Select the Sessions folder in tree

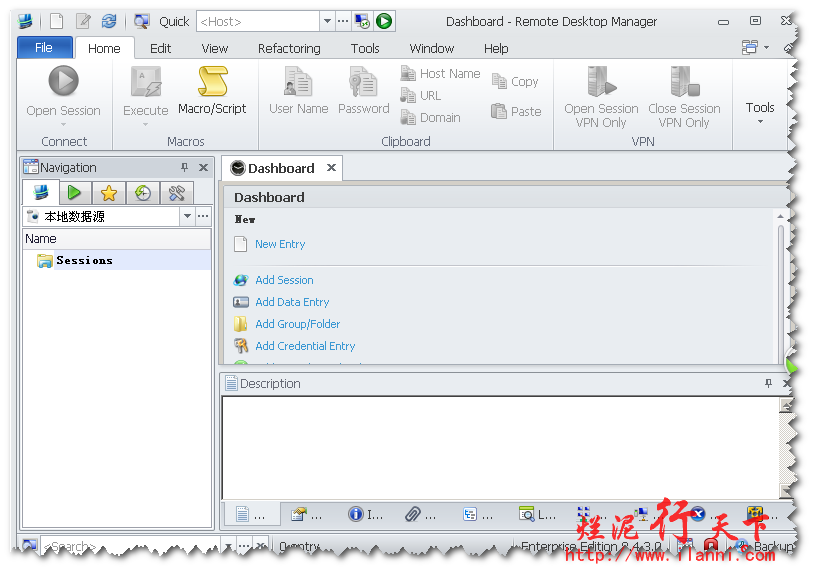[84, 260]
